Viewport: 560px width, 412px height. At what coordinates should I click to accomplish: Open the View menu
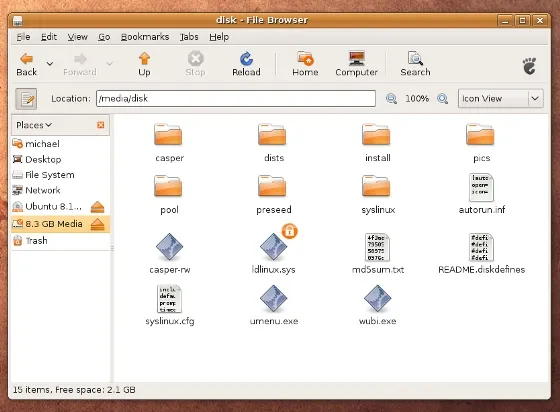[x=78, y=37]
